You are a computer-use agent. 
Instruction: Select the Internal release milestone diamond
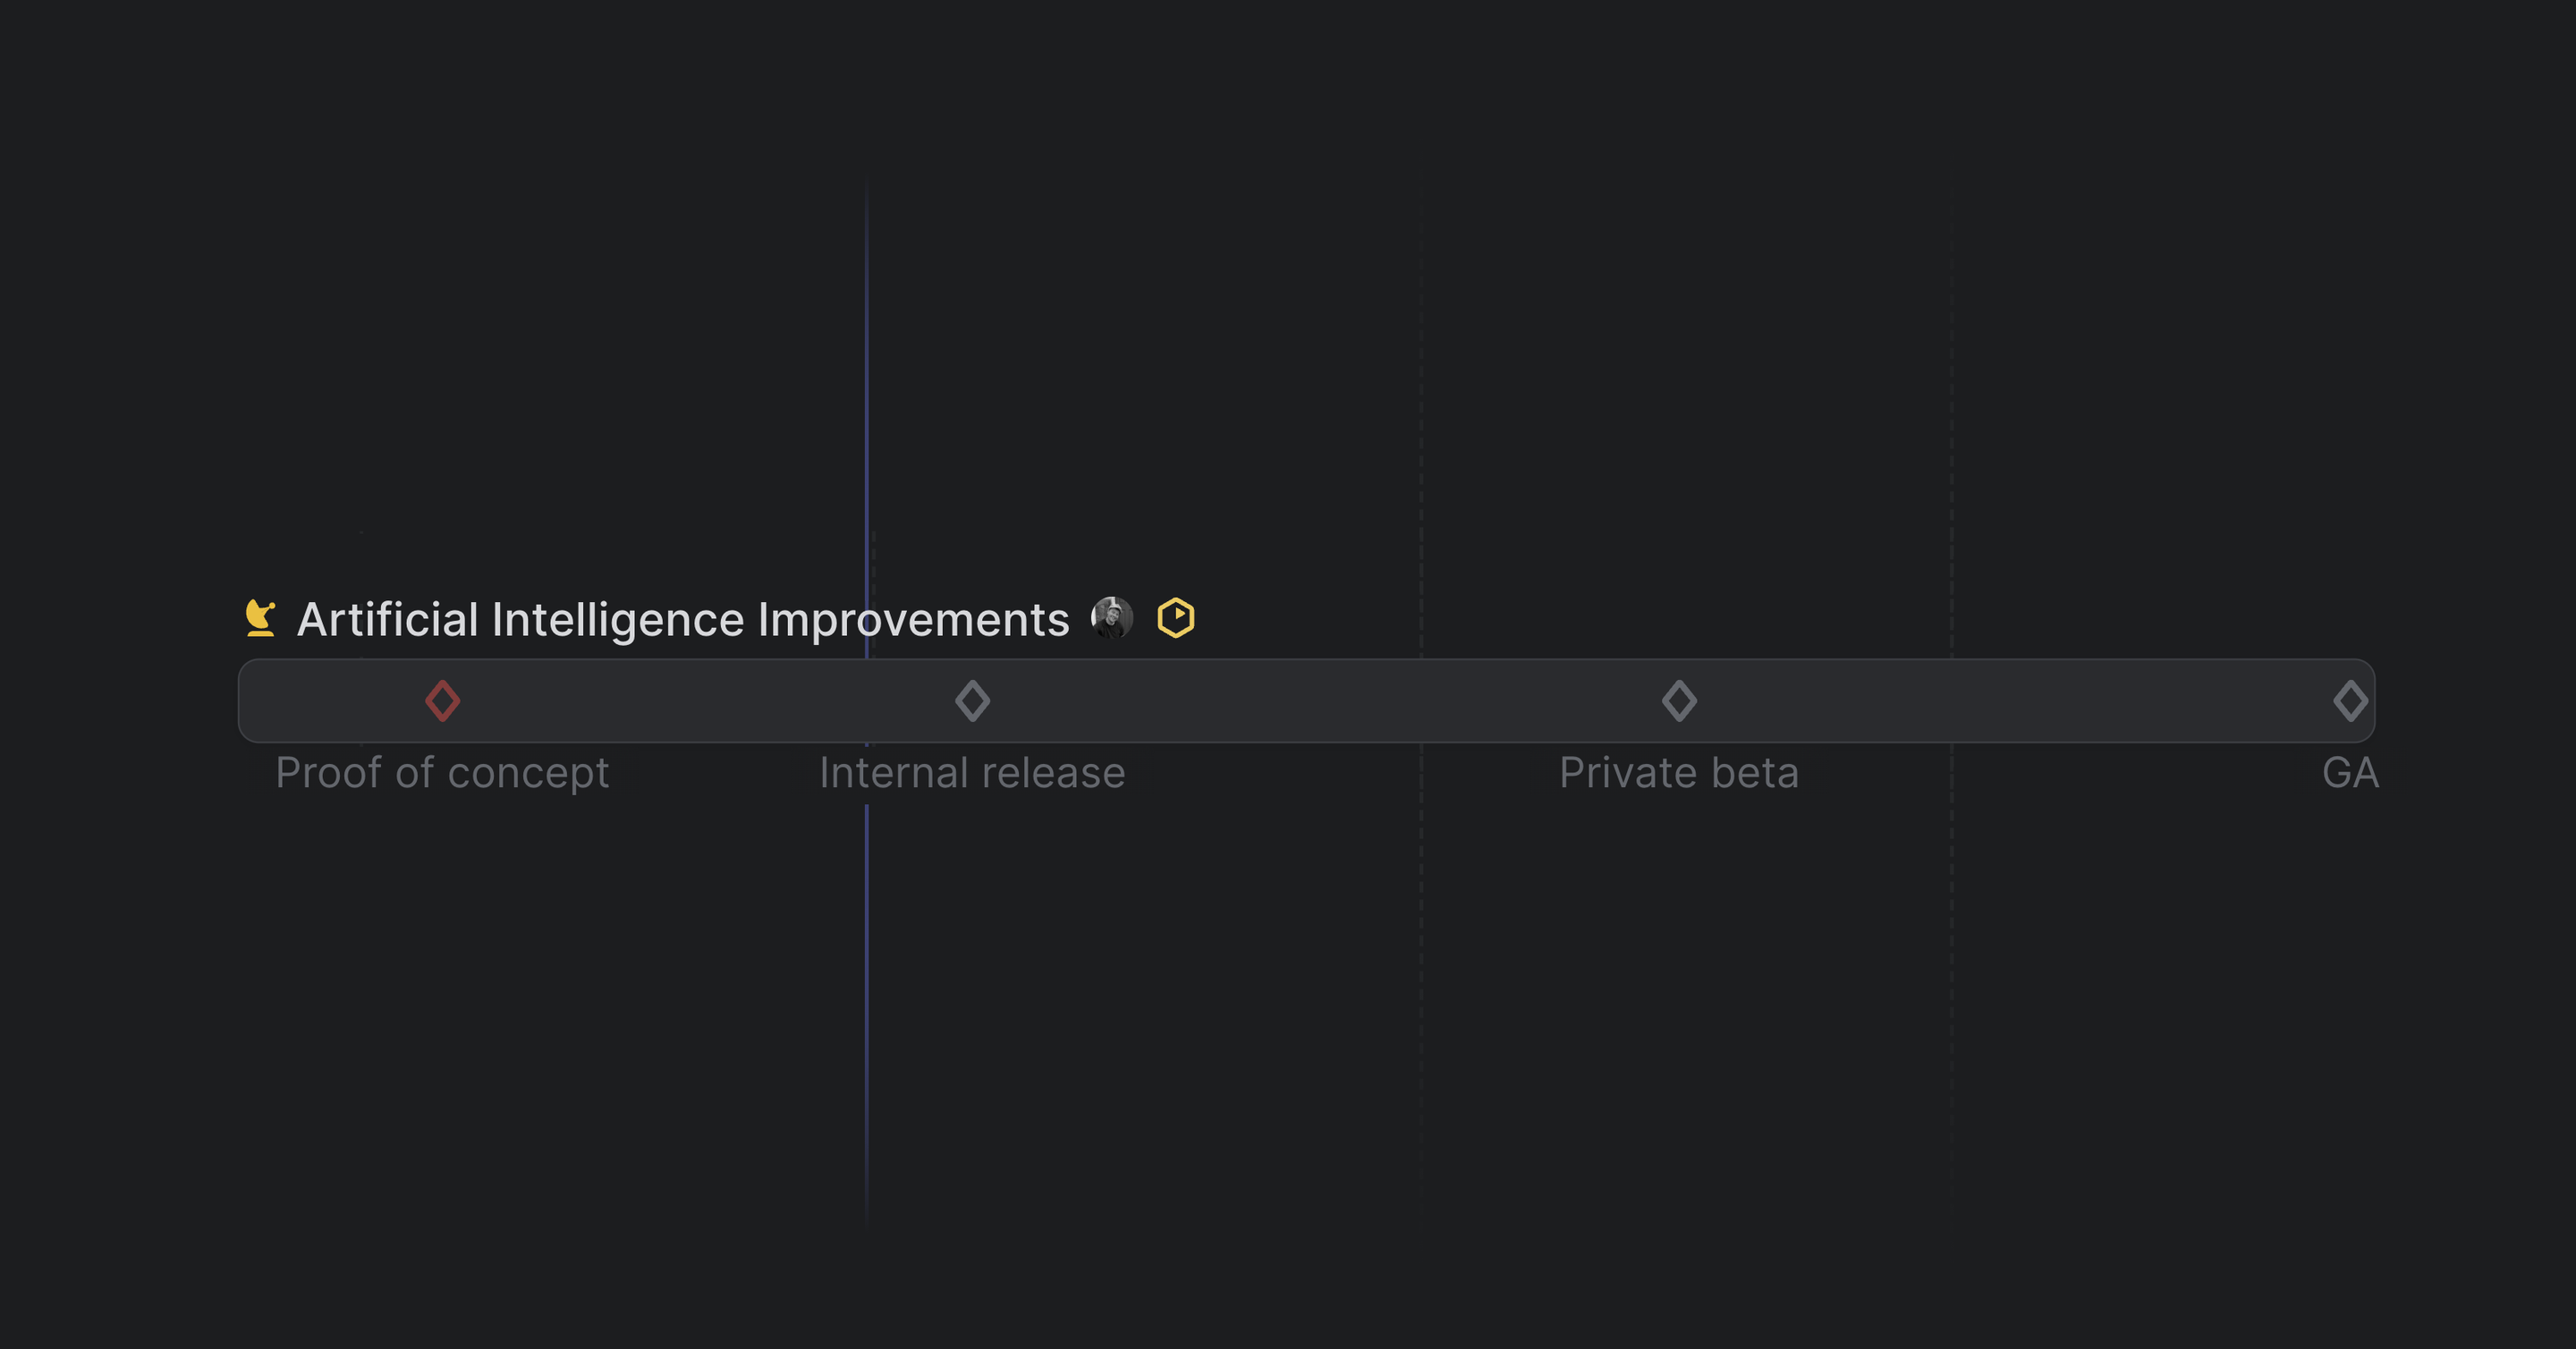[972, 701]
